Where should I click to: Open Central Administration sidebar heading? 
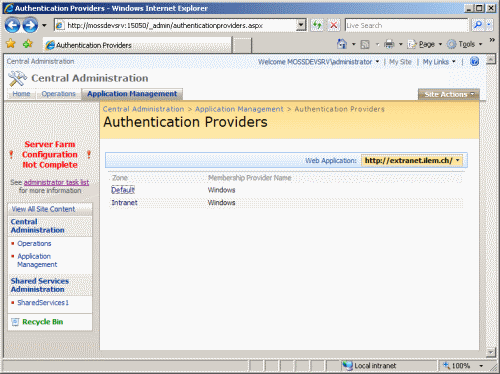[37, 226]
